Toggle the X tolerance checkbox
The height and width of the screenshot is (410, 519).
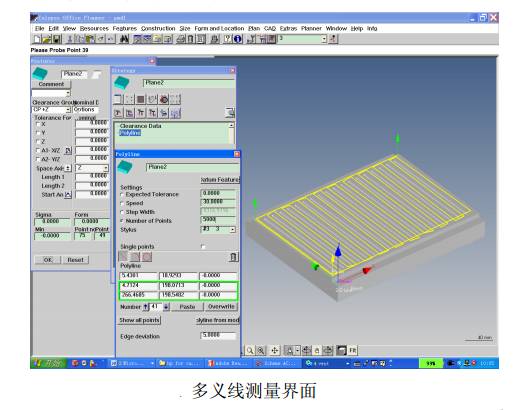click(38, 124)
